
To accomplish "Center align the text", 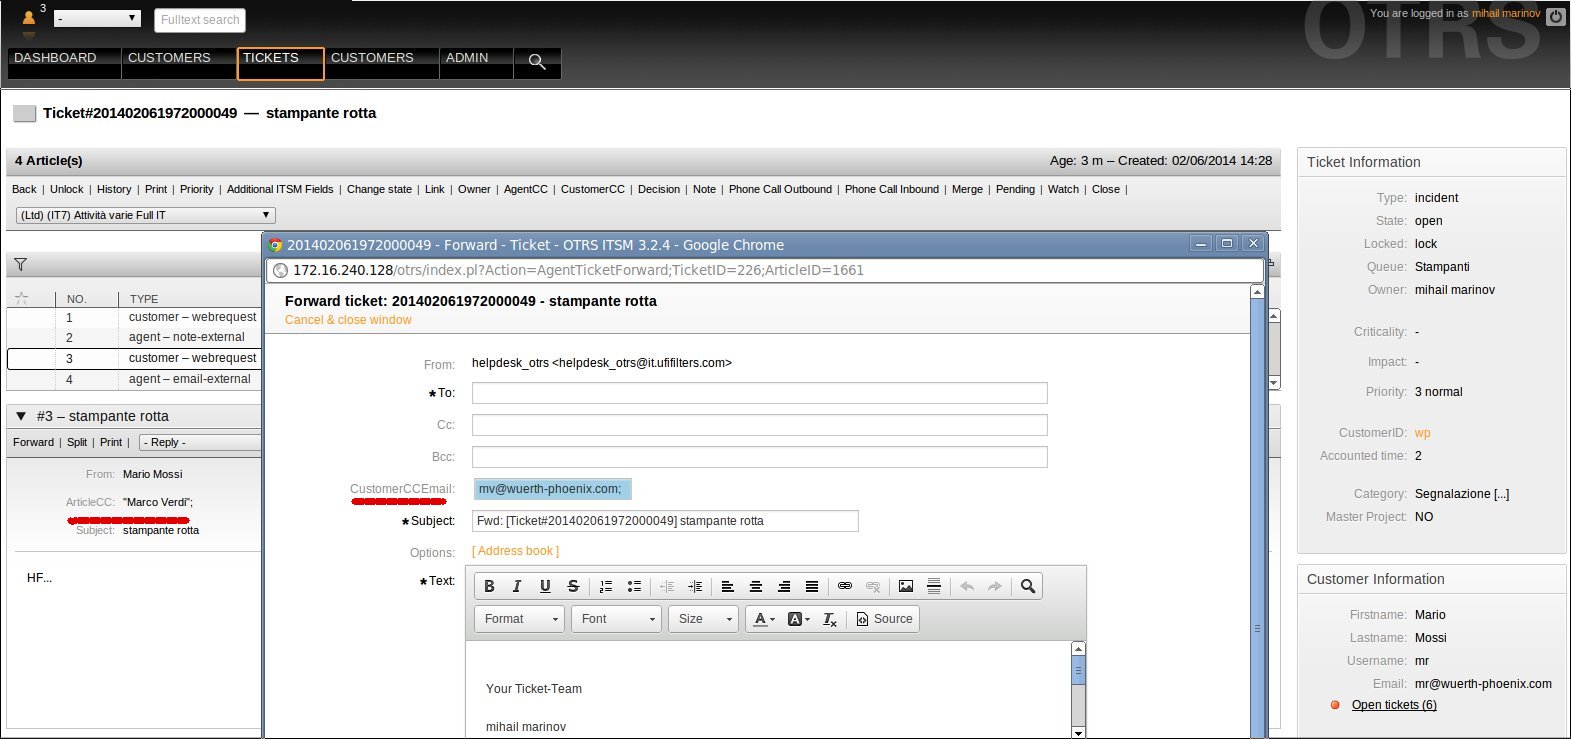I will 756,586.
